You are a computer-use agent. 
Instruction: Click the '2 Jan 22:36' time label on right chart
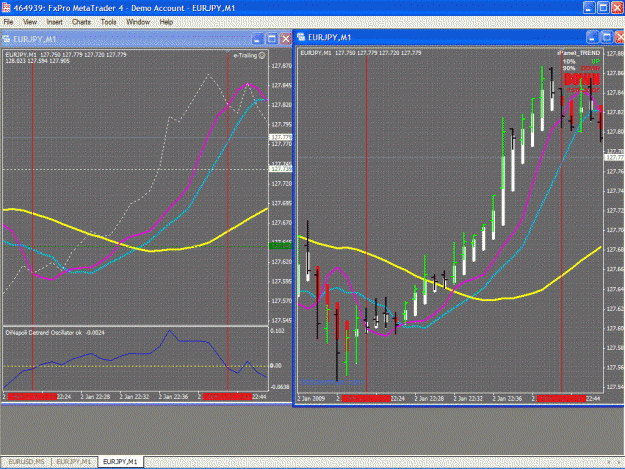[x=507, y=398]
